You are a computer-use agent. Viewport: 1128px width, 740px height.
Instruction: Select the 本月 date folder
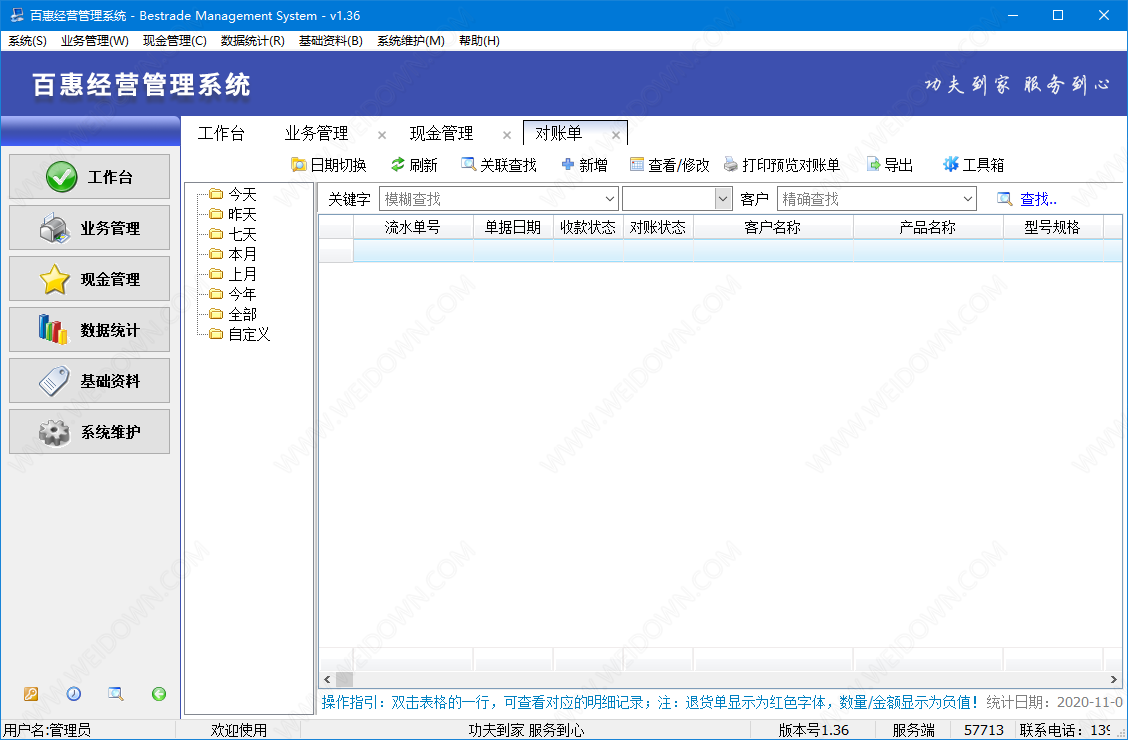(242, 254)
